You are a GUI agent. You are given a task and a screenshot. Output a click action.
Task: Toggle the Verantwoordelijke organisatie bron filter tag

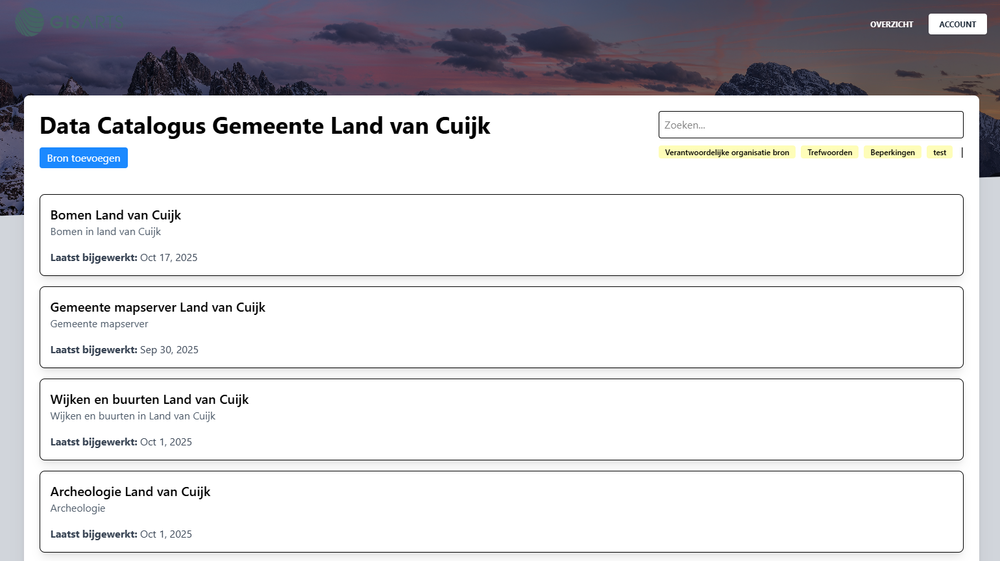(727, 153)
